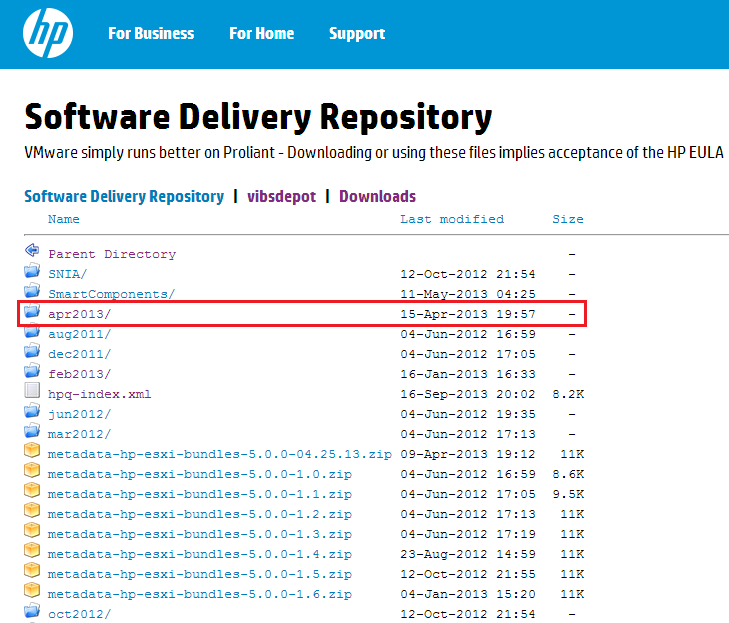
Task: Sort the listing by Name column
Action: point(64,219)
